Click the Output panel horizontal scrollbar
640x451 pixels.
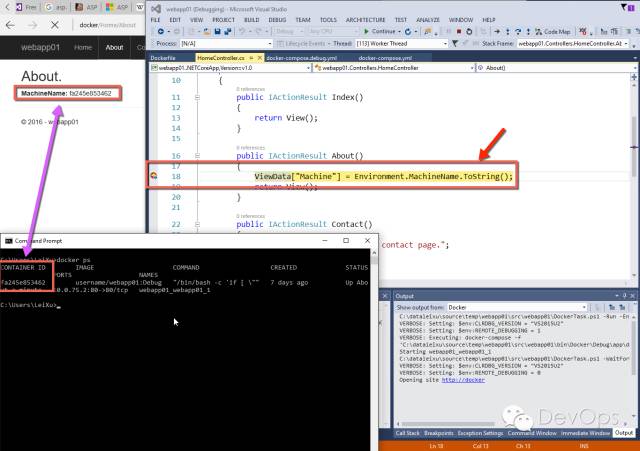pyautogui.click(x=448, y=424)
